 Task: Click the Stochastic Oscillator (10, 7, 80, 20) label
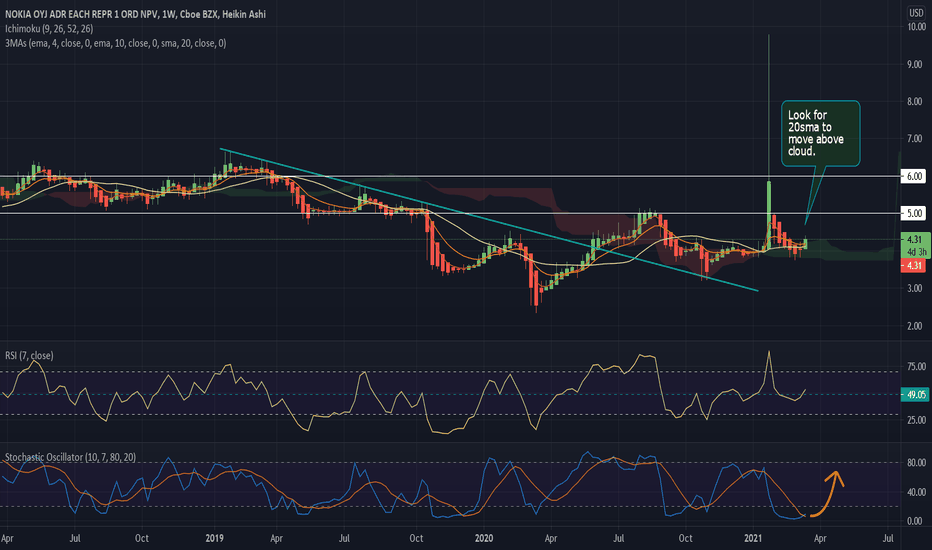coord(70,457)
